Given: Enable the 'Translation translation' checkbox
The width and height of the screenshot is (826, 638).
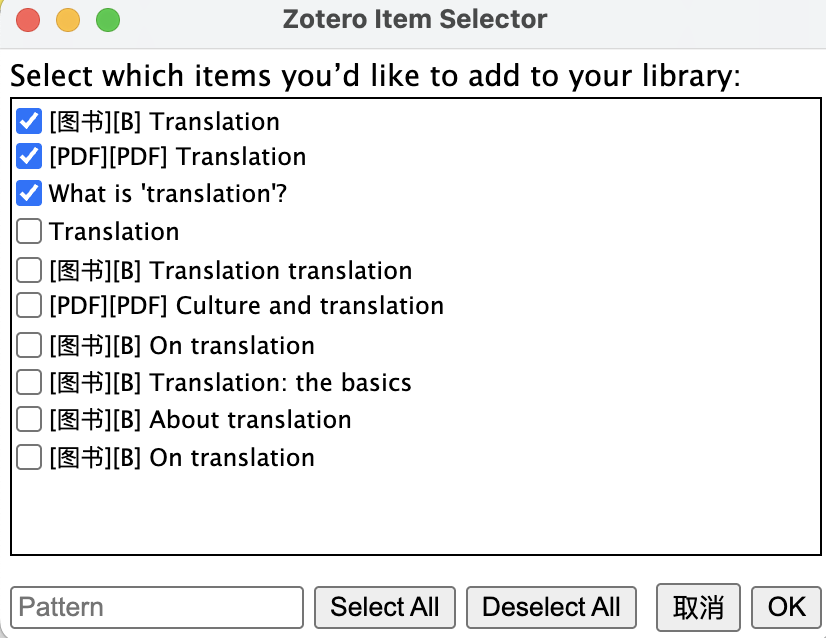Looking at the screenshot, I should coord(30,270).
